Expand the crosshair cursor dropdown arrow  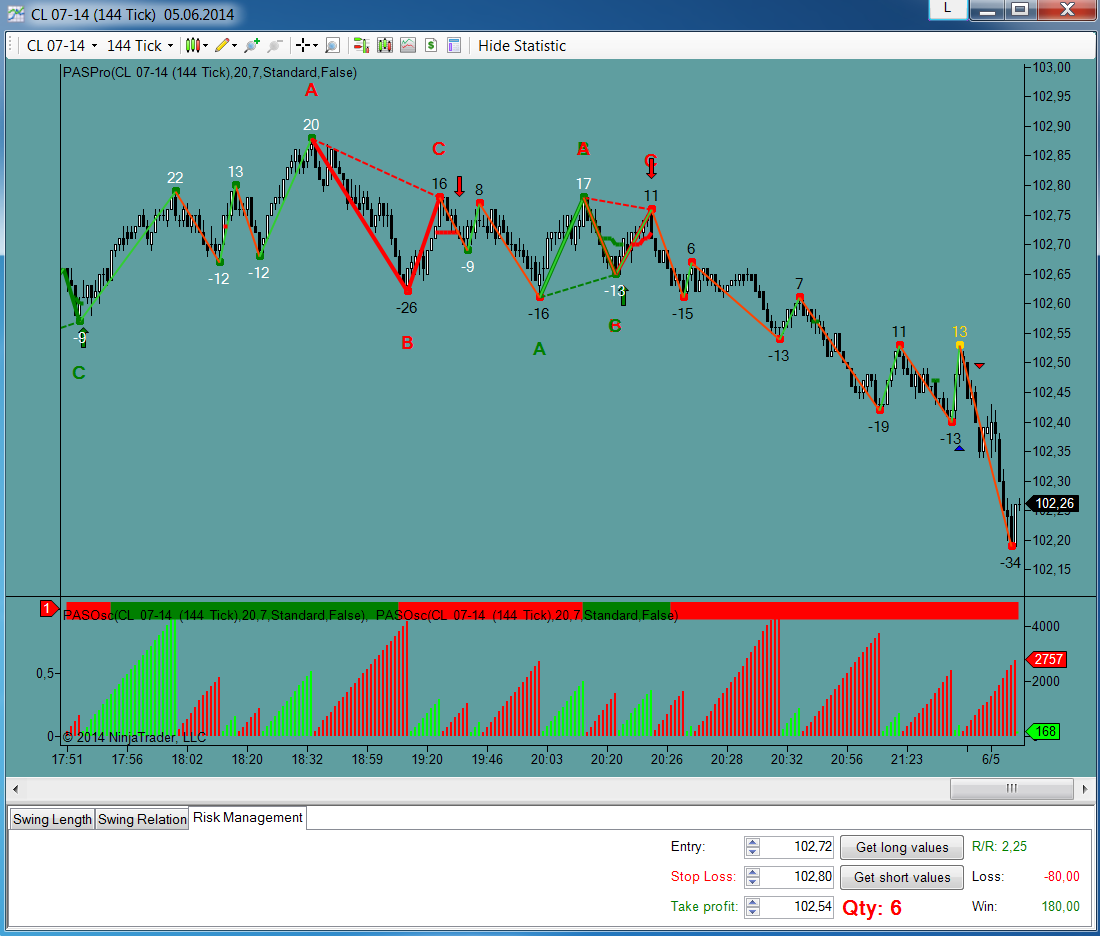click(315, 46)
